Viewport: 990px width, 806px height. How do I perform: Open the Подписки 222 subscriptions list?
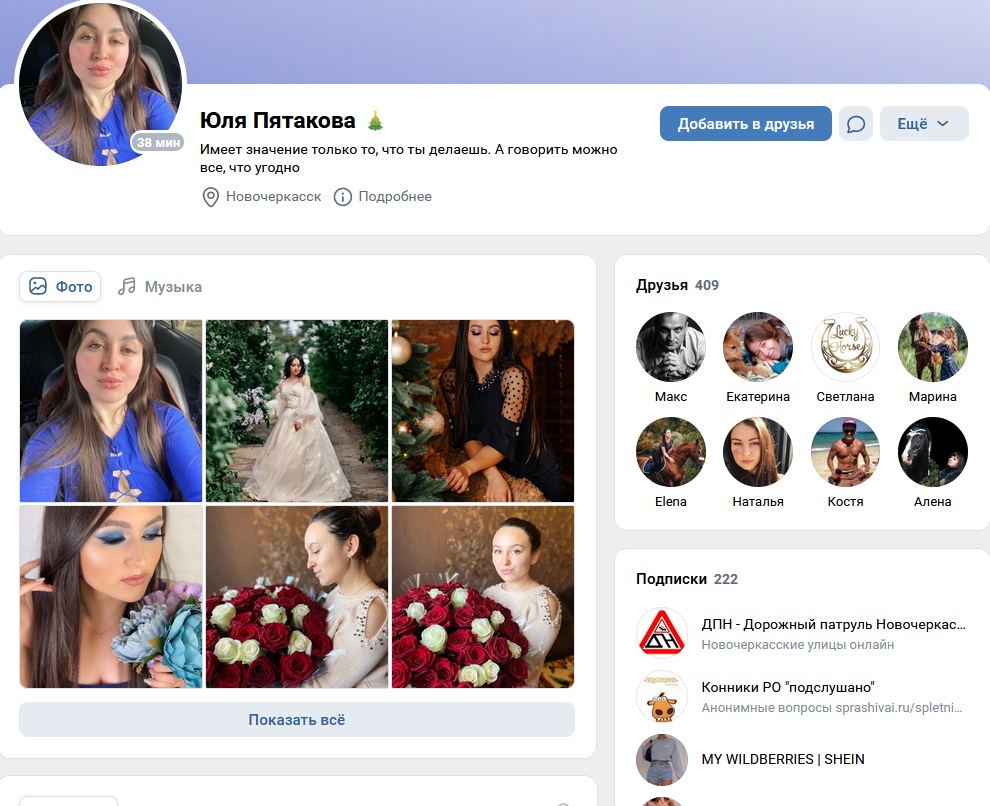[x=686, y=579]
